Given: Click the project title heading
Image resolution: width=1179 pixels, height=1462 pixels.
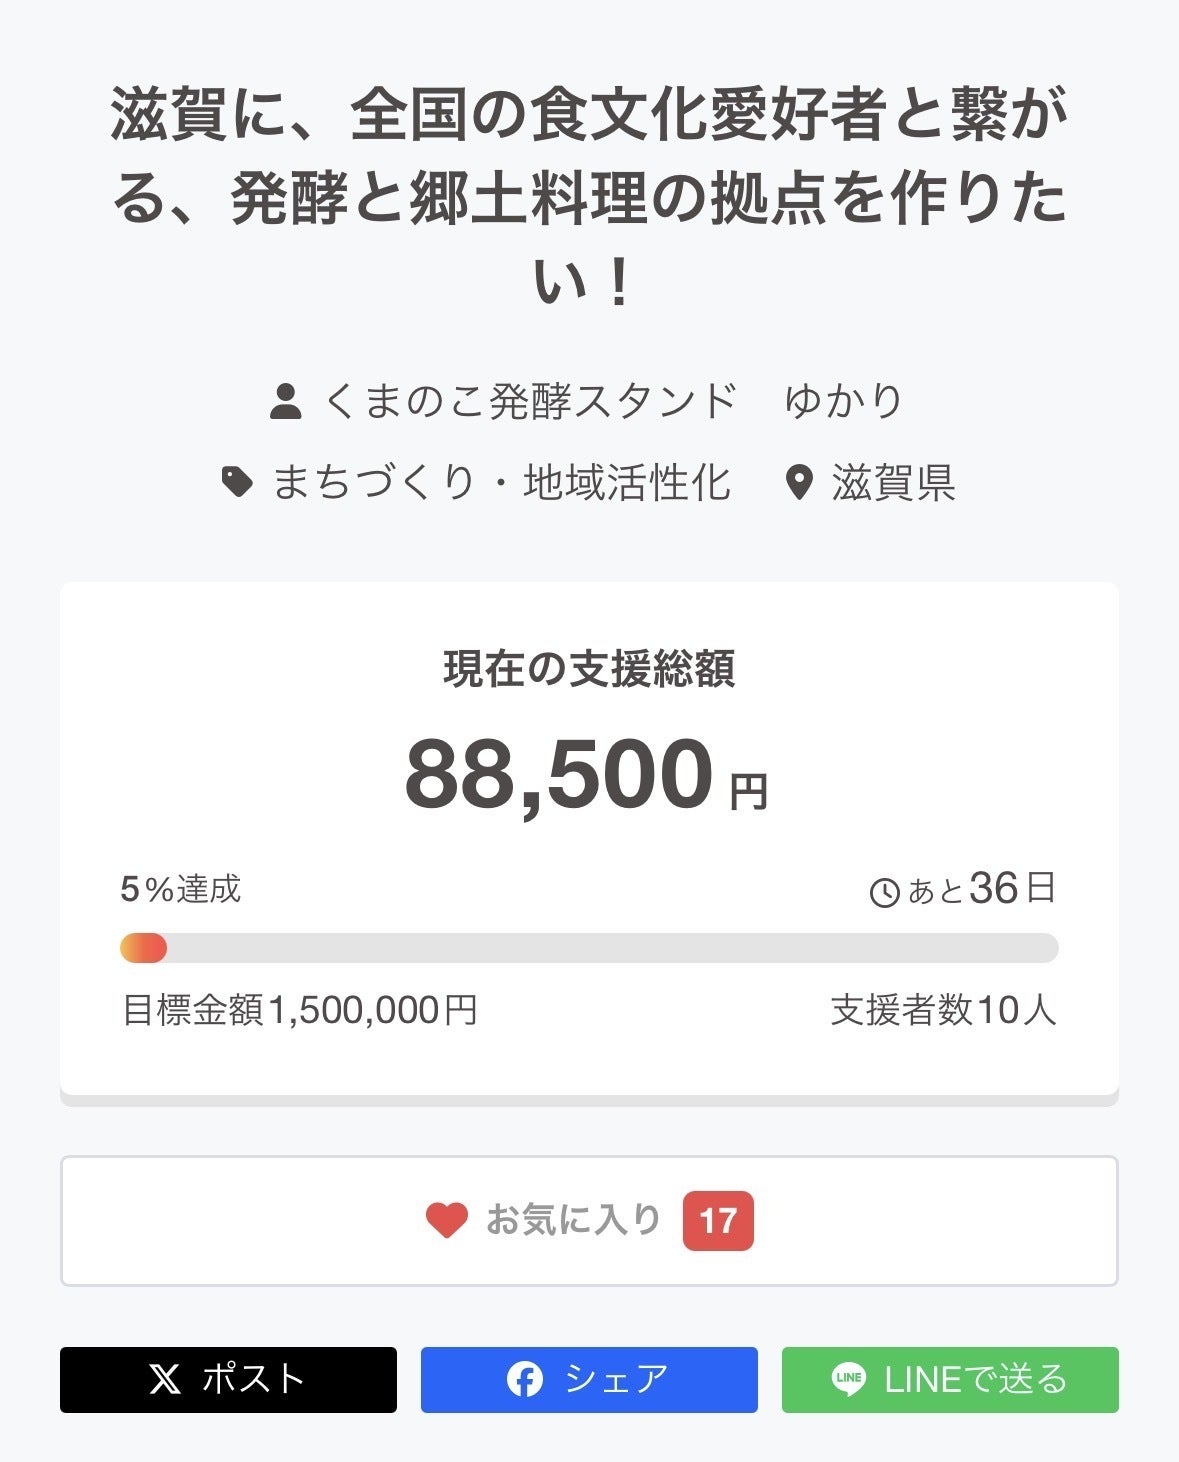Looking at the screenshot, I should (x=589, y=198).
